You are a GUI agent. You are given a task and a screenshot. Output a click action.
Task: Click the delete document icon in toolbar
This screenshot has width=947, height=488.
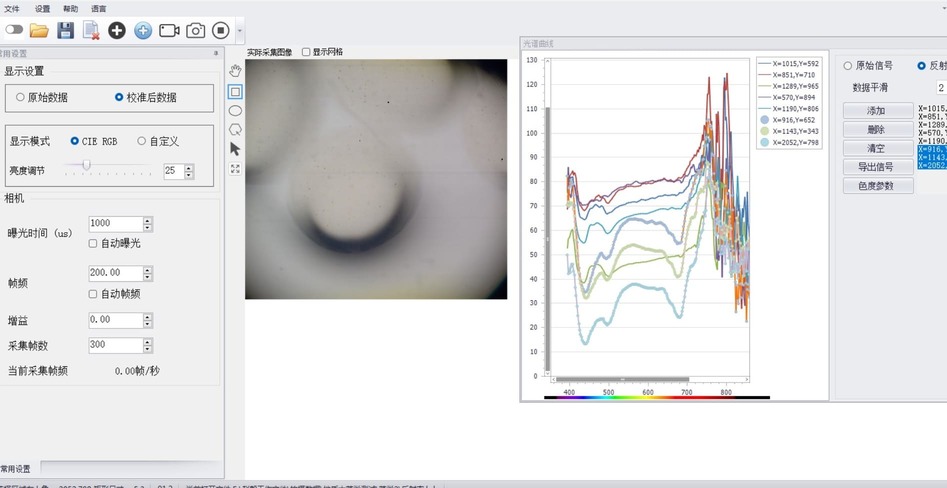click(91, 31)
